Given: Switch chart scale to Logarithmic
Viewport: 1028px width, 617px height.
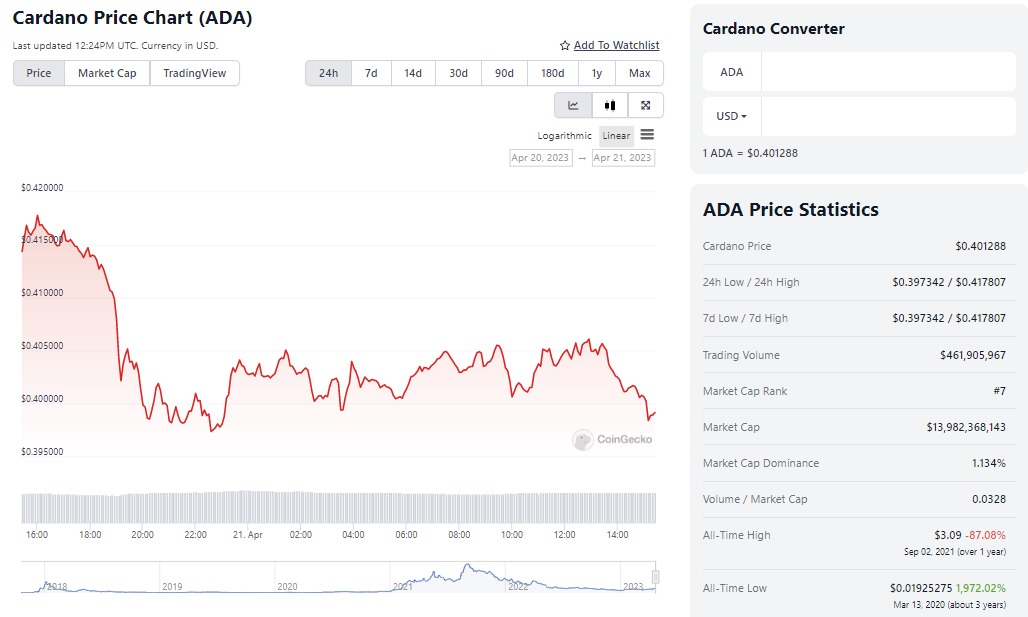Looking at the screenshot, I should click(563, 135).
